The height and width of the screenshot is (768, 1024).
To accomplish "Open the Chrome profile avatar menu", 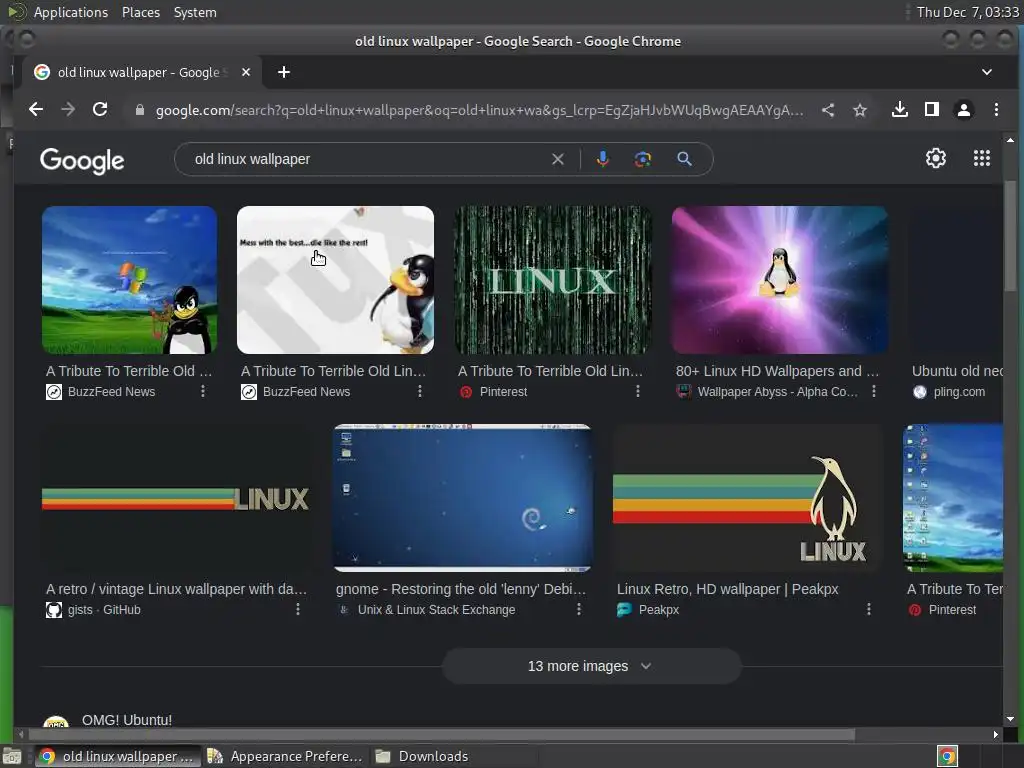I will (x=964, y=110).
